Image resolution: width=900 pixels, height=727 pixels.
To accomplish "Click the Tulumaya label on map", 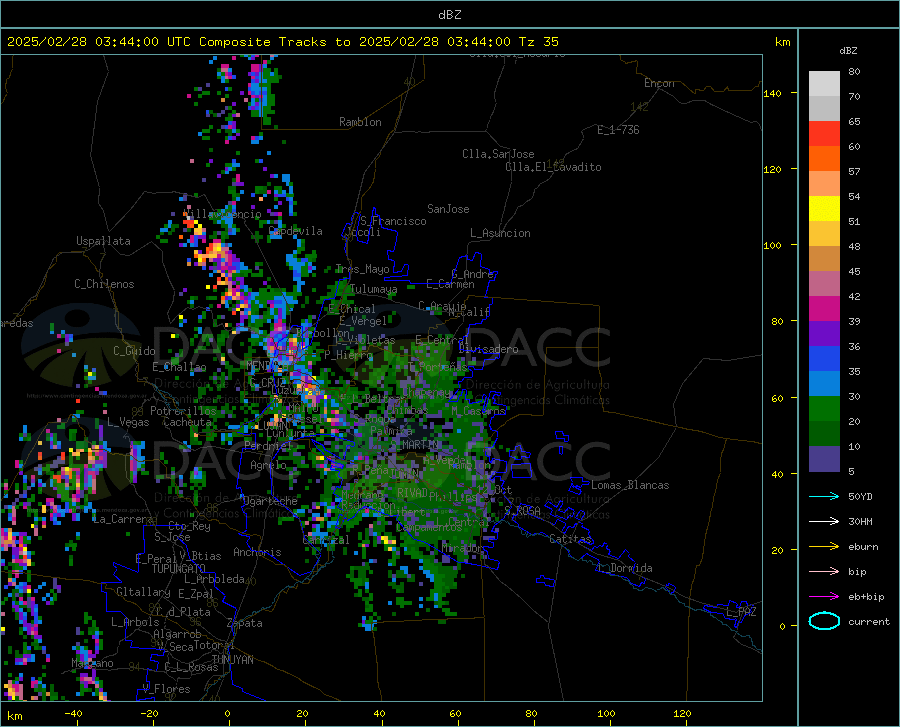I will (373, 289).
